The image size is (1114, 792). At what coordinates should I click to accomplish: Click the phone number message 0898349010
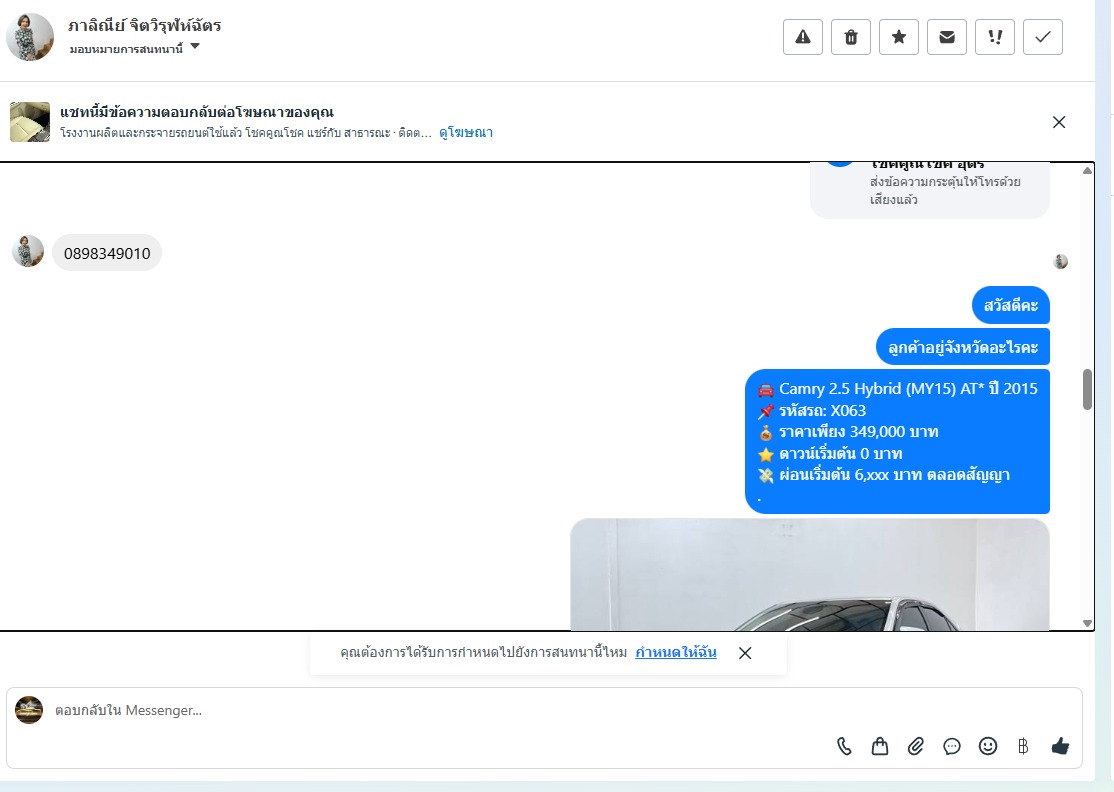(x=107, y=253)
